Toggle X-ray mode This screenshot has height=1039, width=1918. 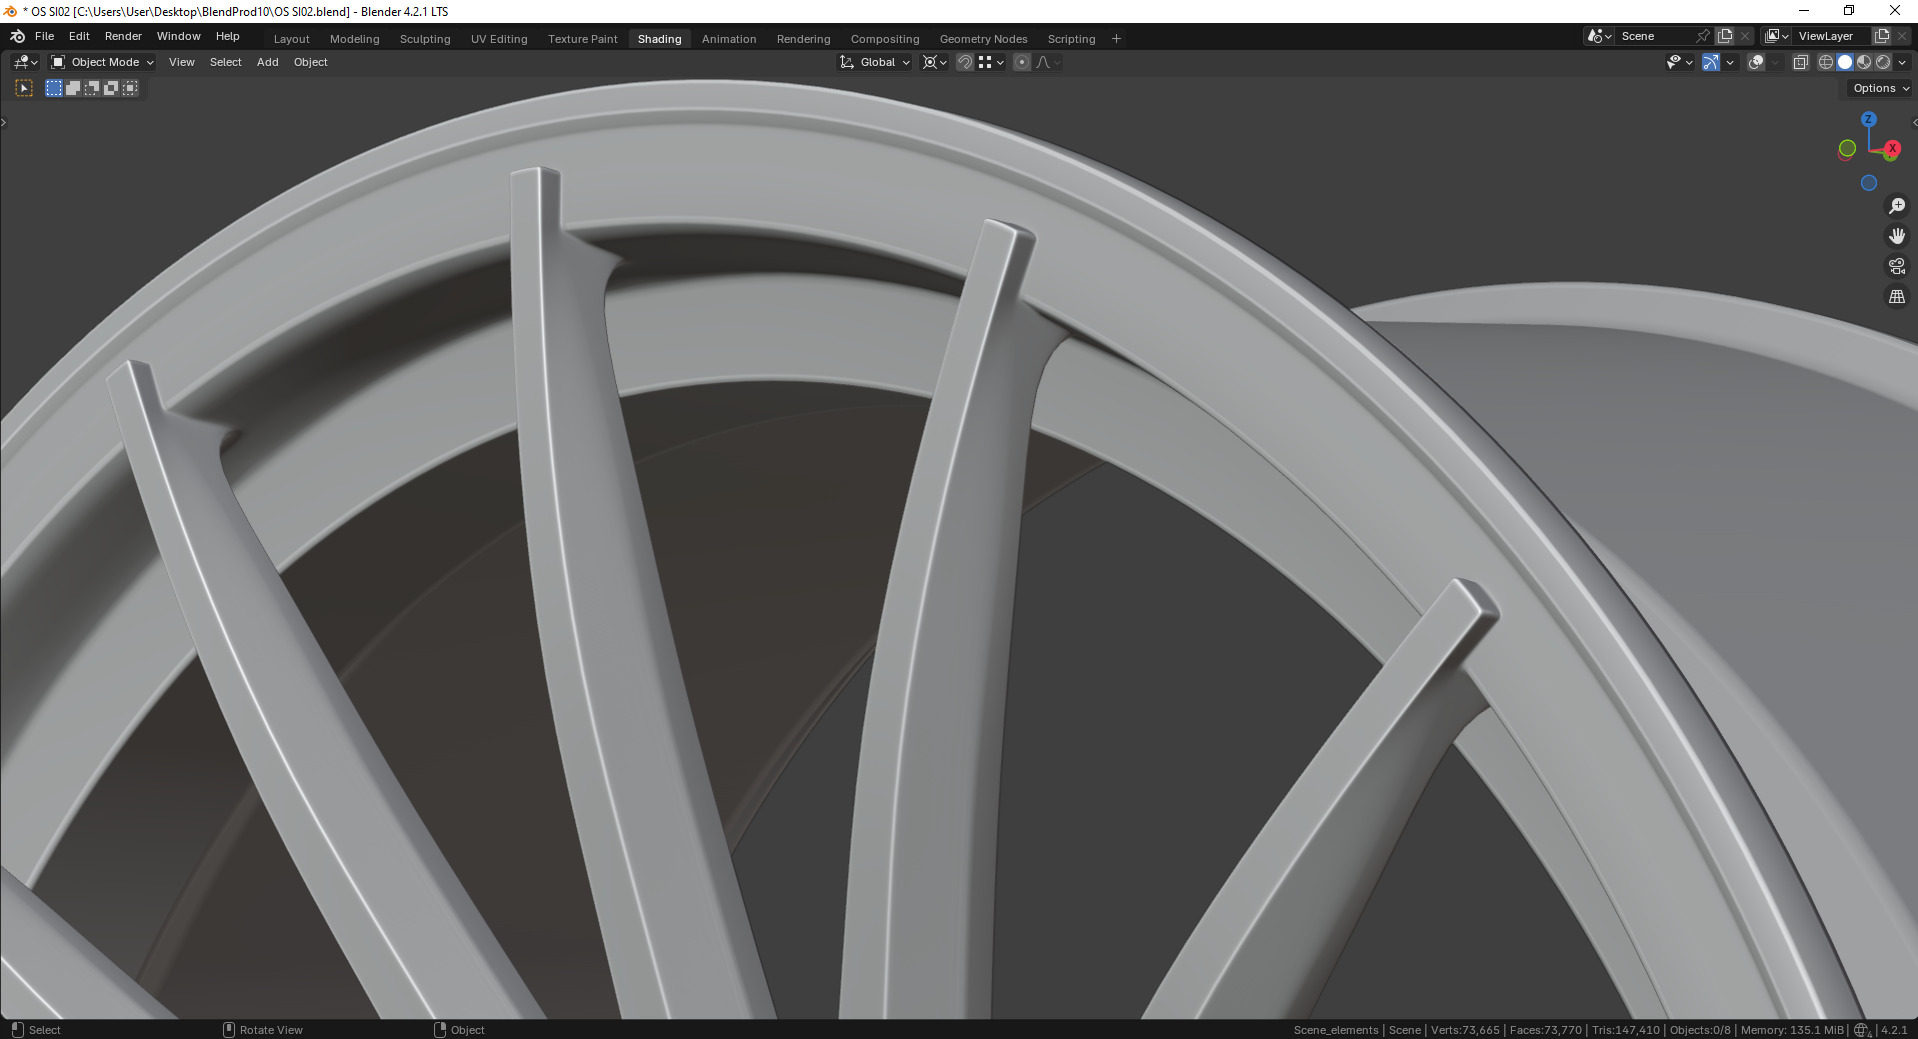coord(1800,62)
